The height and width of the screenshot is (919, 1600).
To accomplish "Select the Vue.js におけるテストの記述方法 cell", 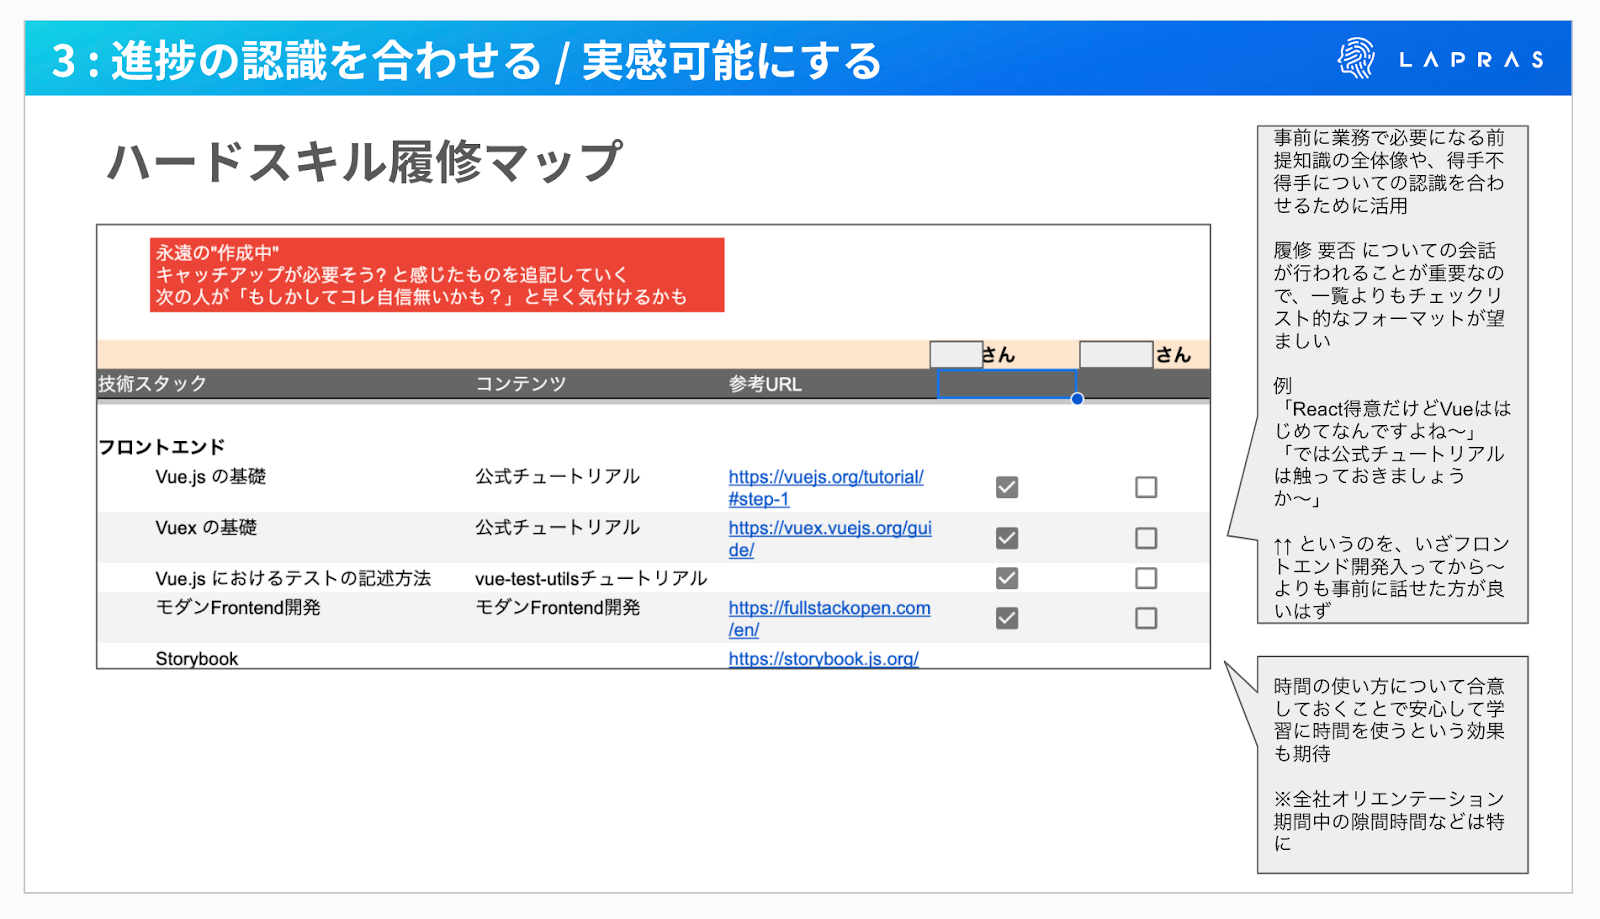I will [293, 578].
